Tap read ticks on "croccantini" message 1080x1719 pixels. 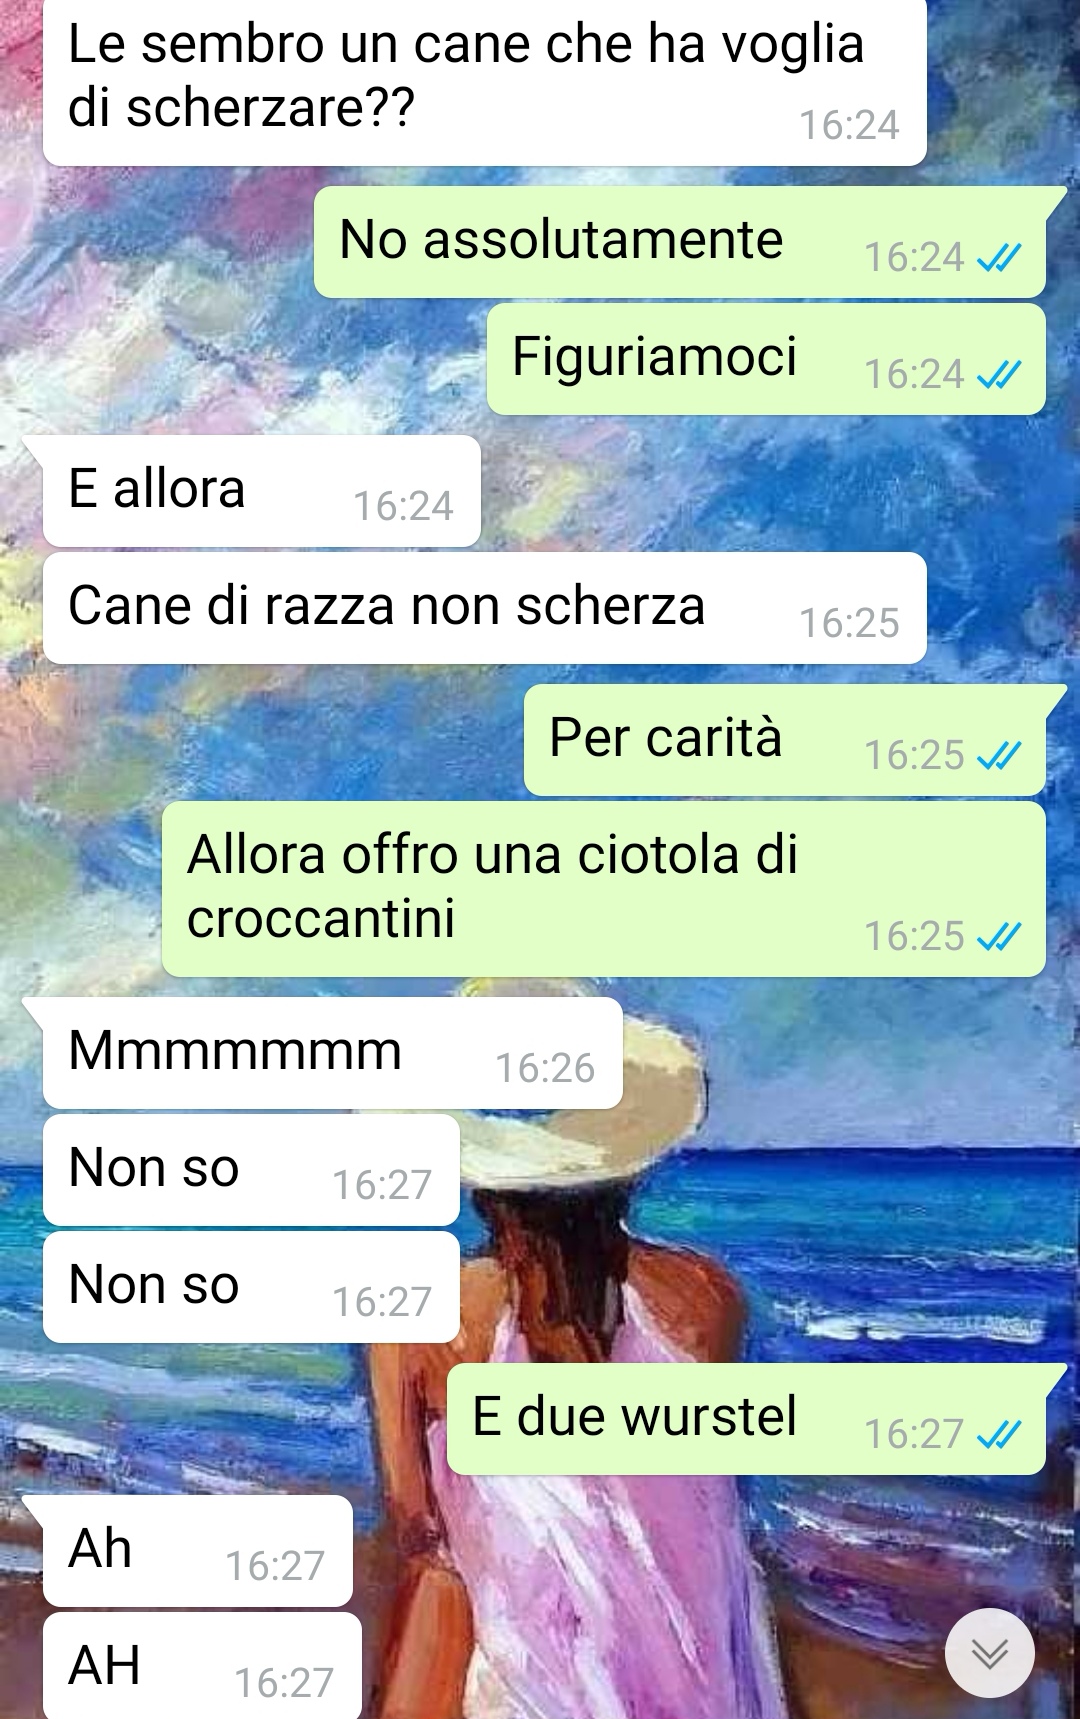pos(998,937)
